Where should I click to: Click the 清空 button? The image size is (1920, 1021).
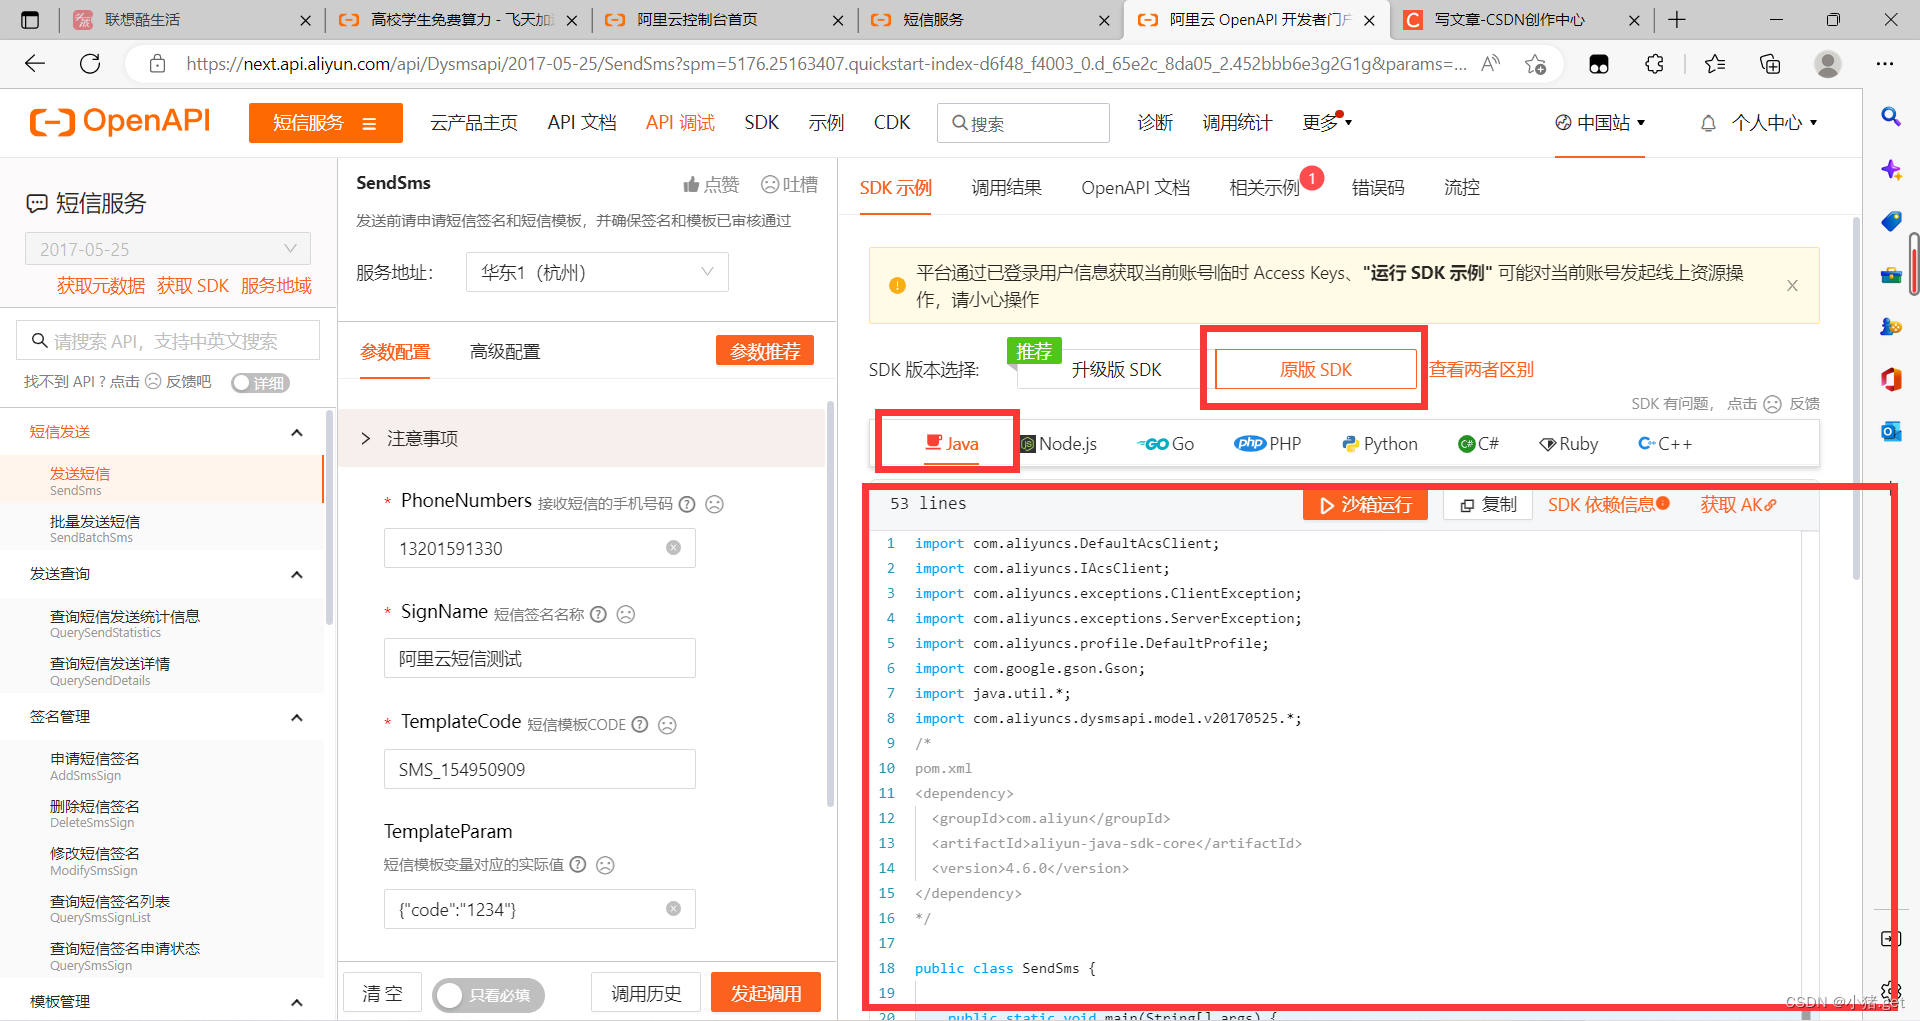coord(382,993)
